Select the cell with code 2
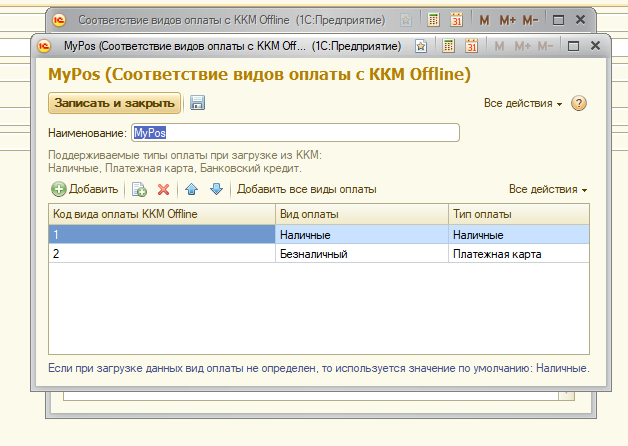This screenshot has height=446, width=628. [x=162, y=253]
